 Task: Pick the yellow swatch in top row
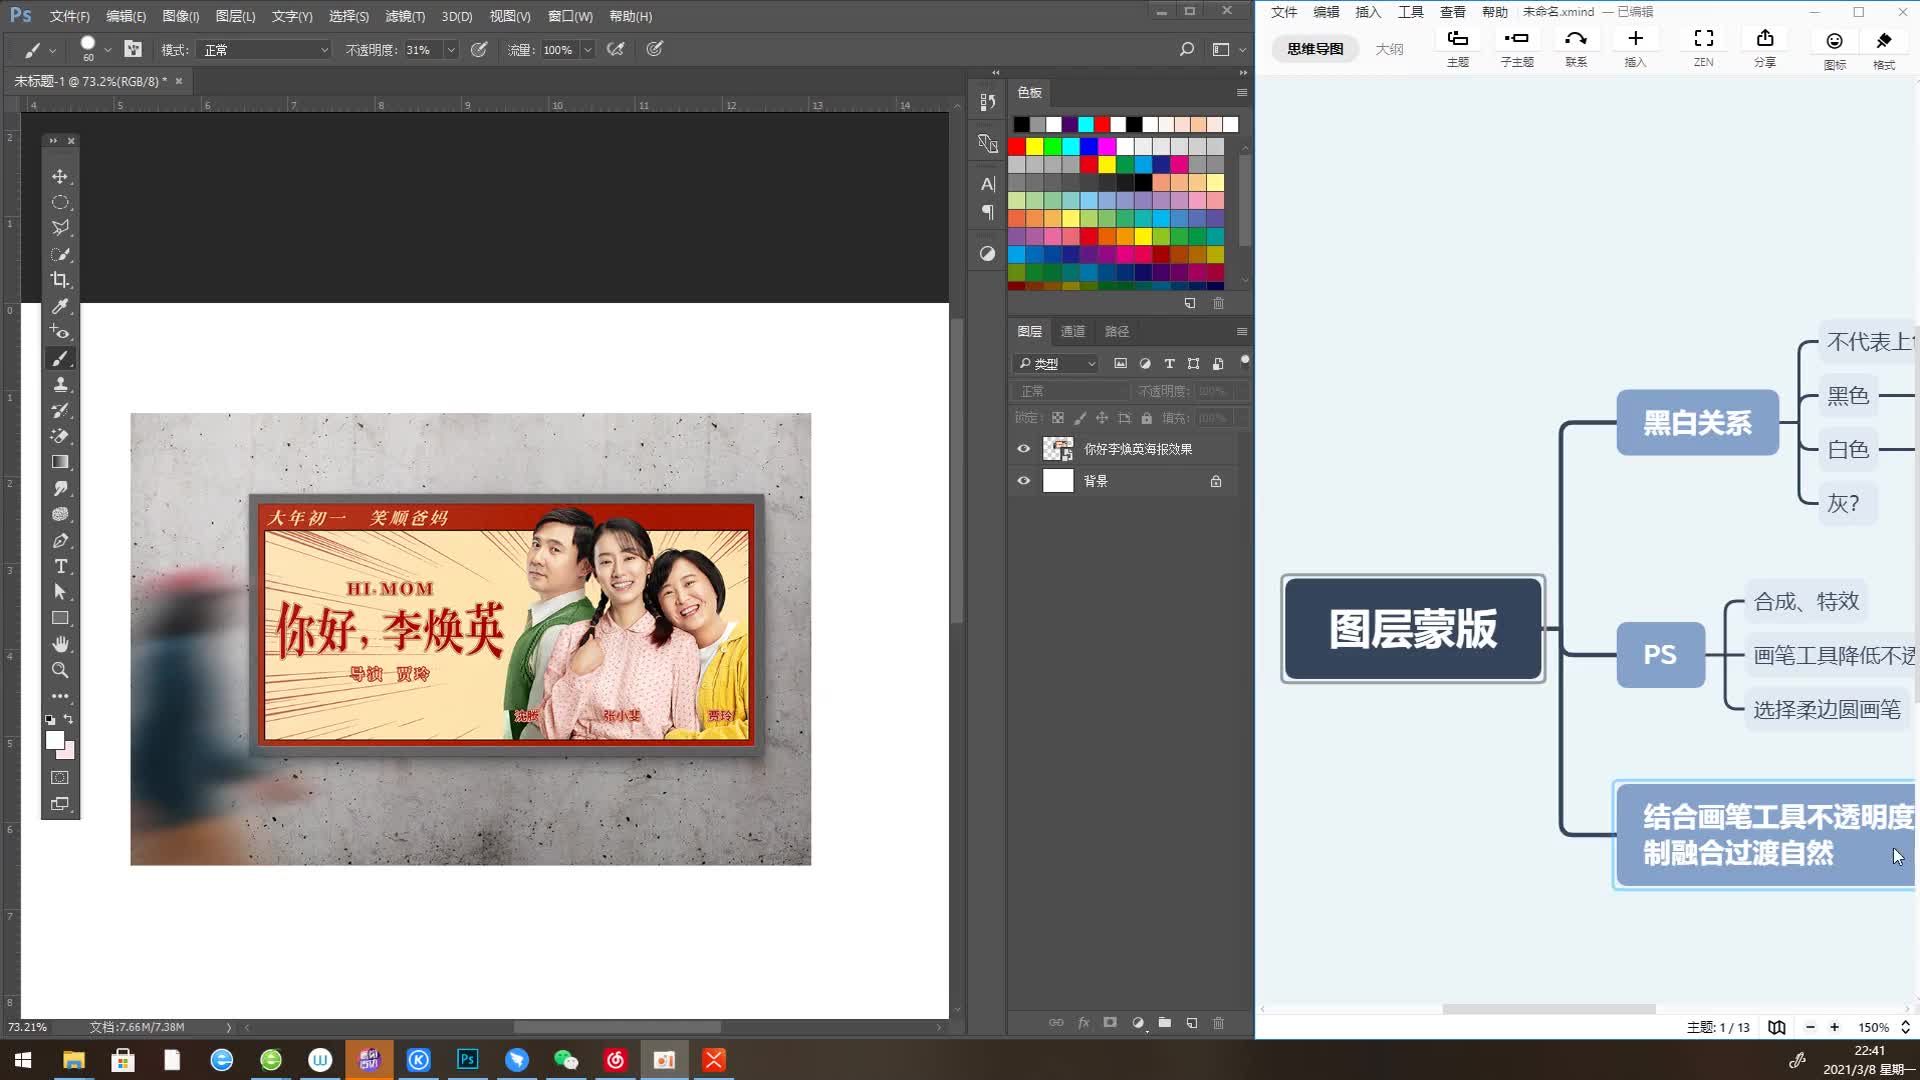point(1035,147)
